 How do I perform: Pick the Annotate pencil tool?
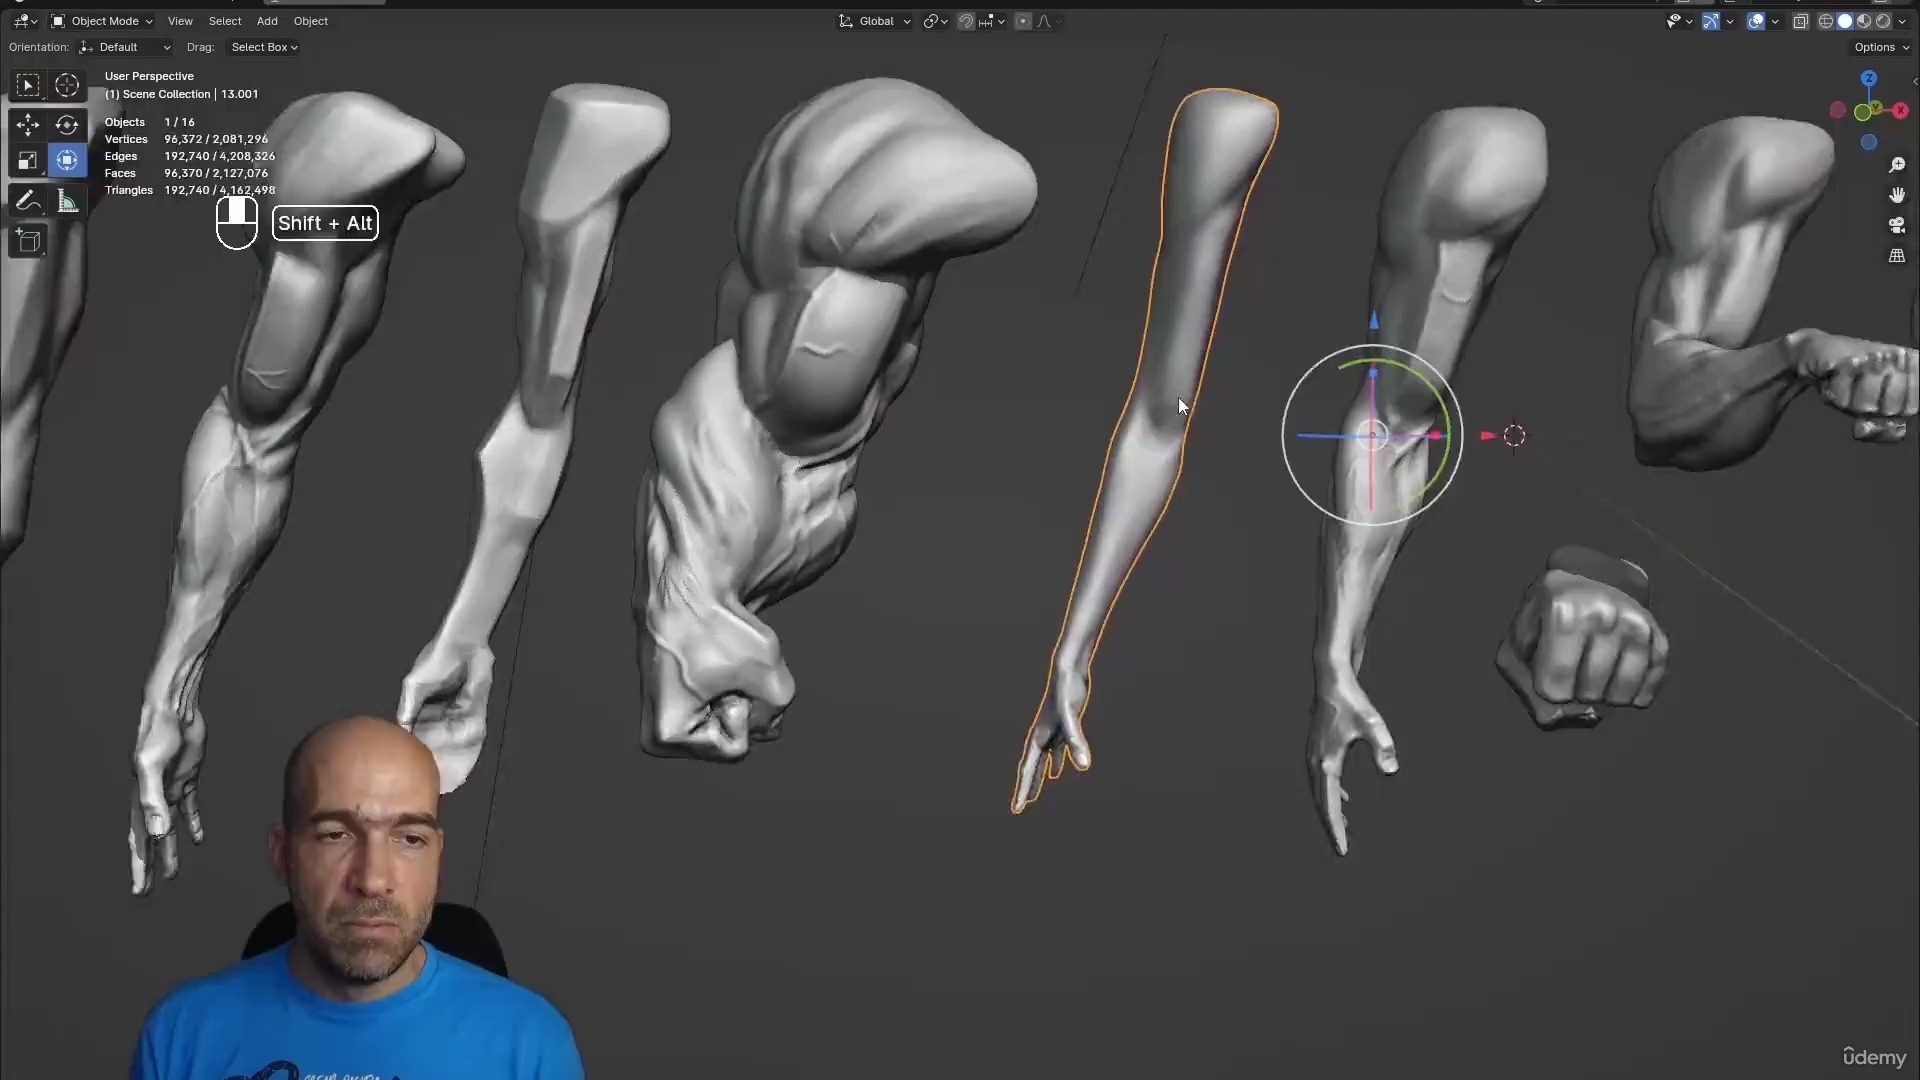click(28, 202)
